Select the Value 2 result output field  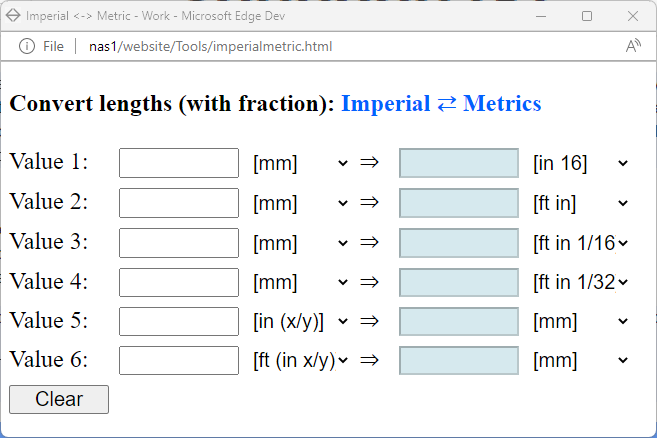[x=459, y=203]
